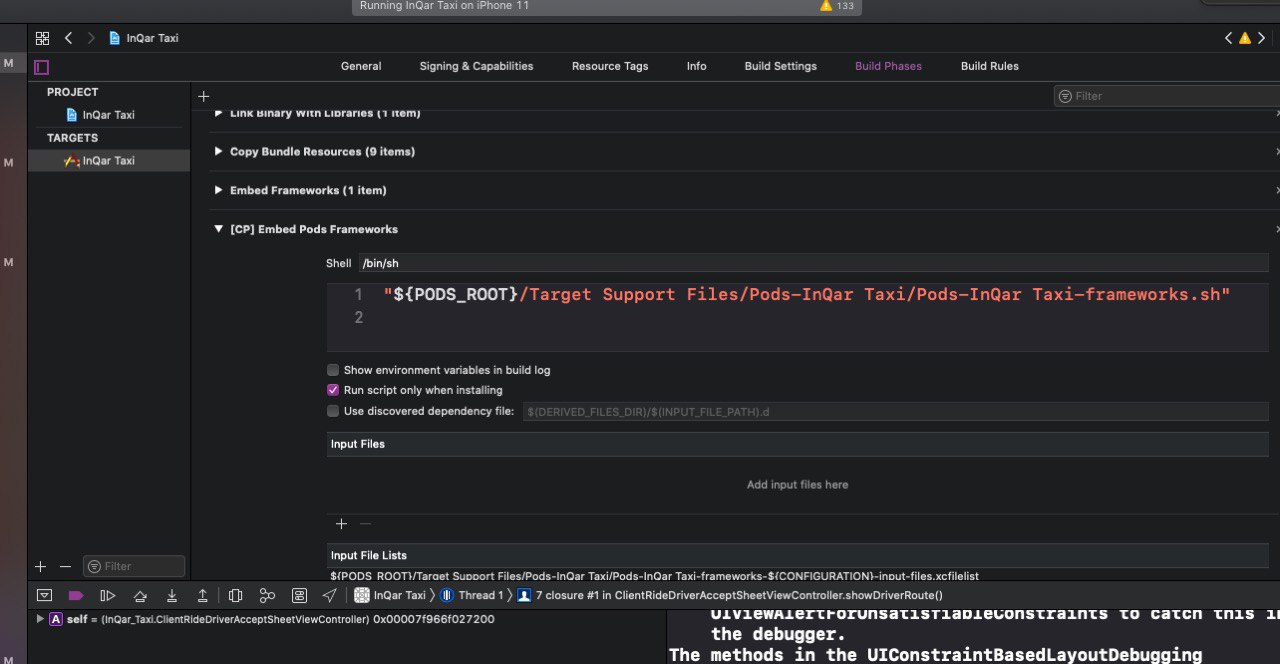Click the dependency file path field
This screenshot has height=664, width=1280.
[x=896, y=411]
